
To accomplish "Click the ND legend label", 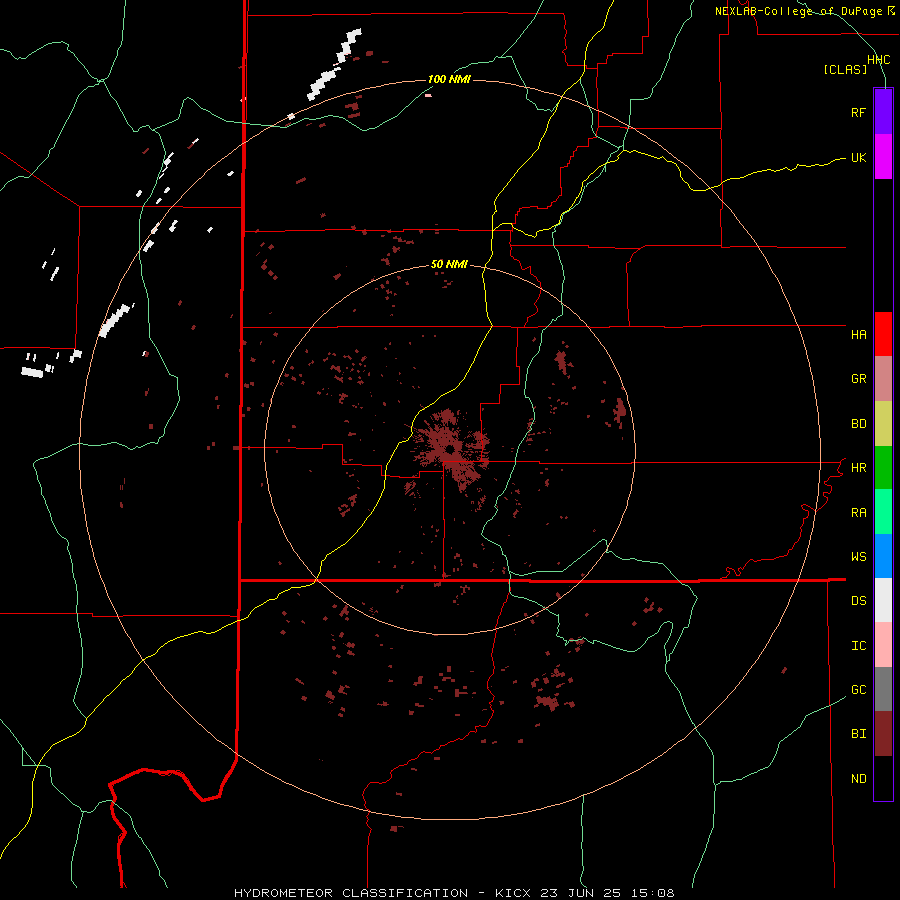I will pyautogui.click(x=858, y=779).
